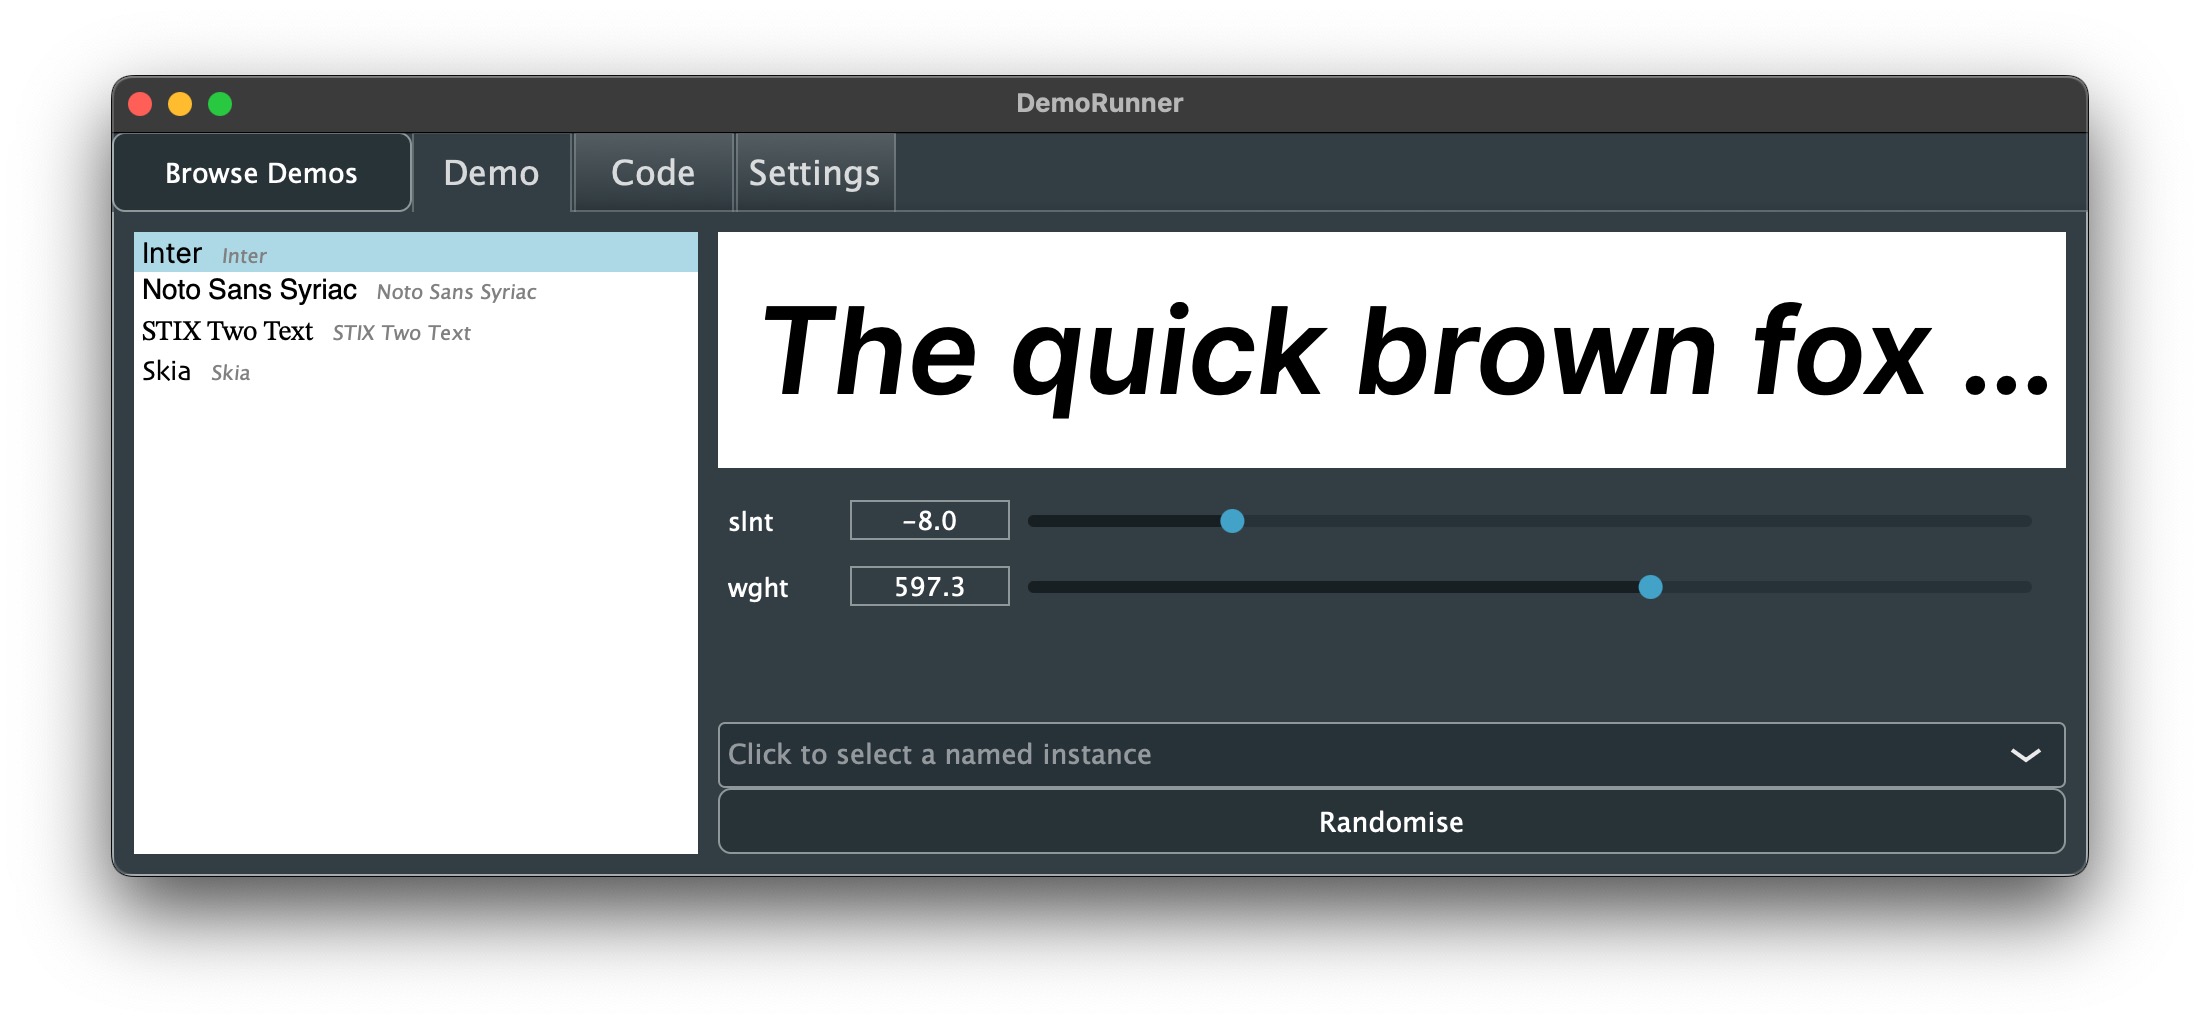This screenshot has height=1024, width=2200.
Task: Click the chevron arrow of named instance combo
Action: [x=2025, y=755]
